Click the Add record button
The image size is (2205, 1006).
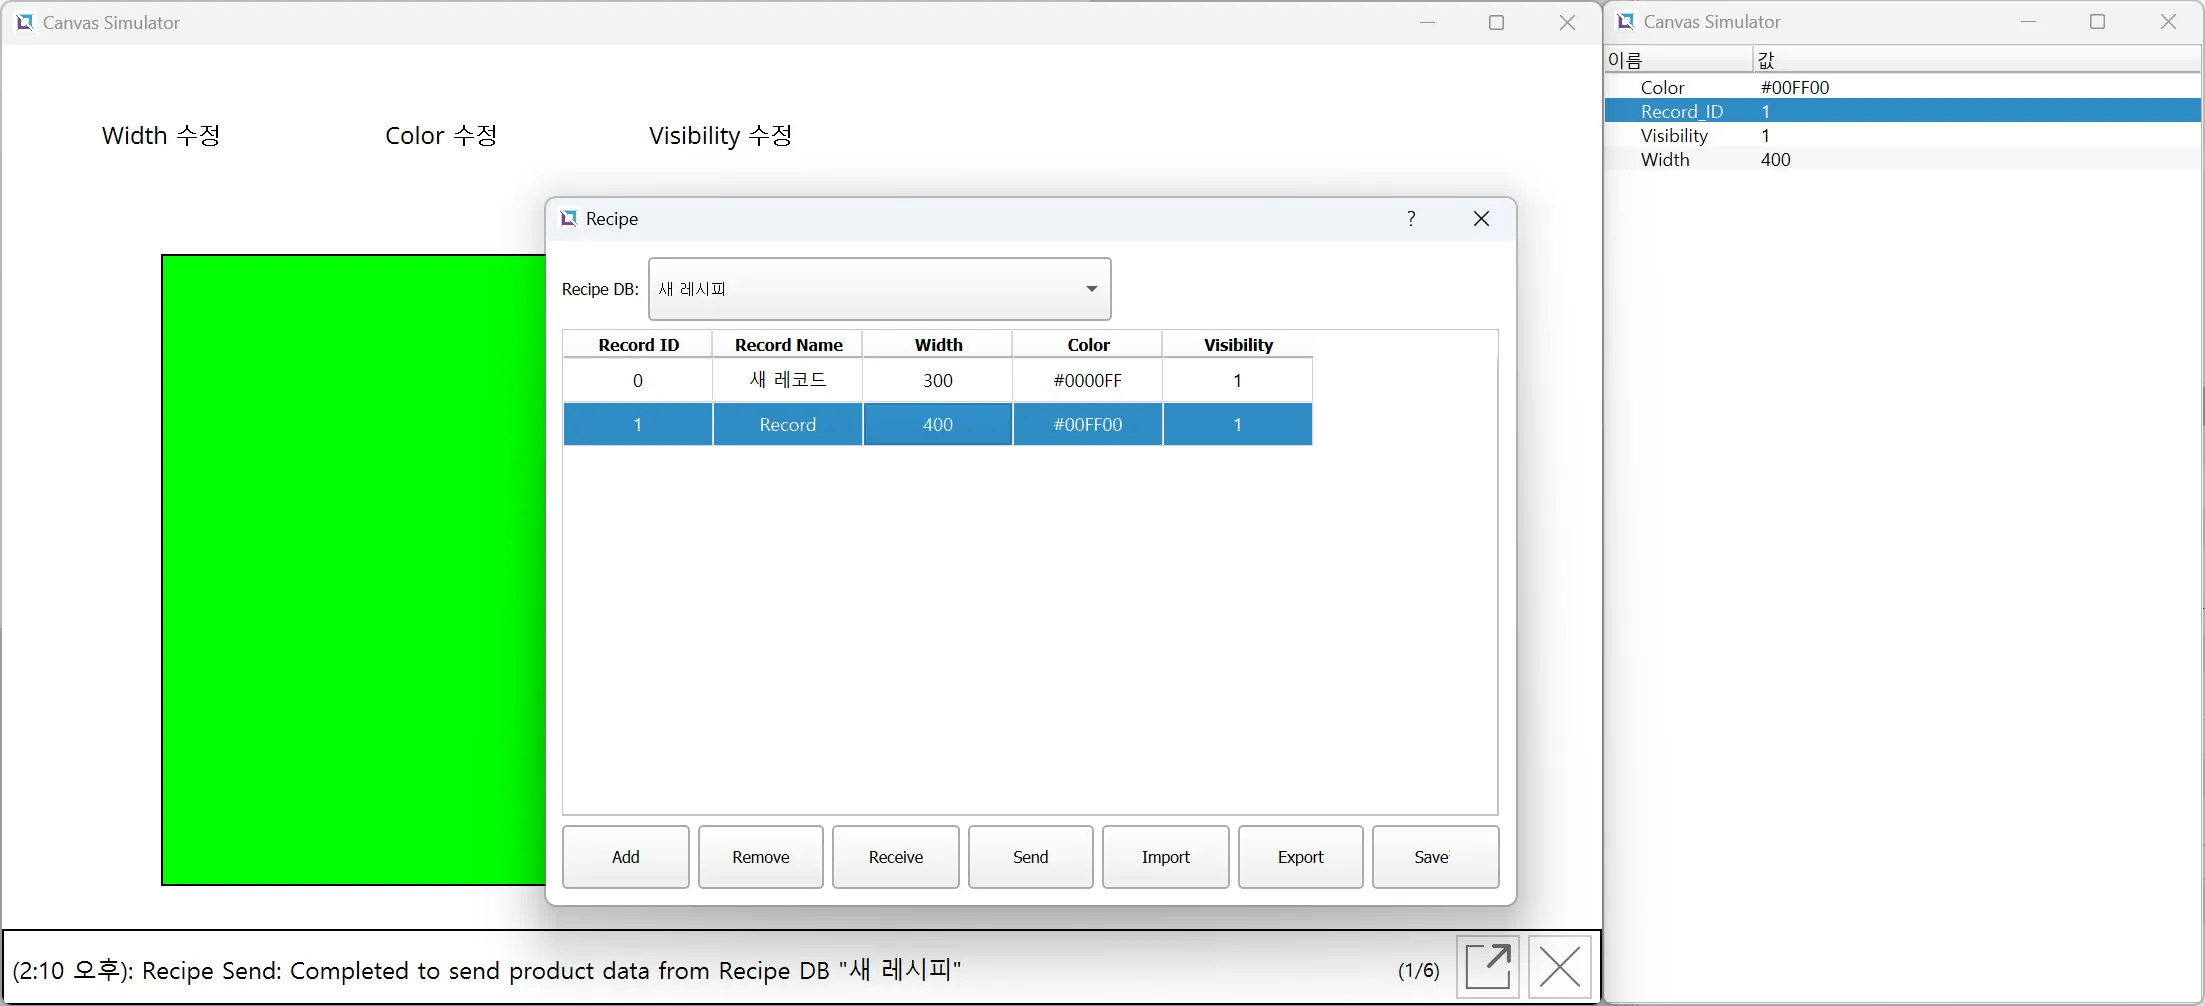[625, 857]
